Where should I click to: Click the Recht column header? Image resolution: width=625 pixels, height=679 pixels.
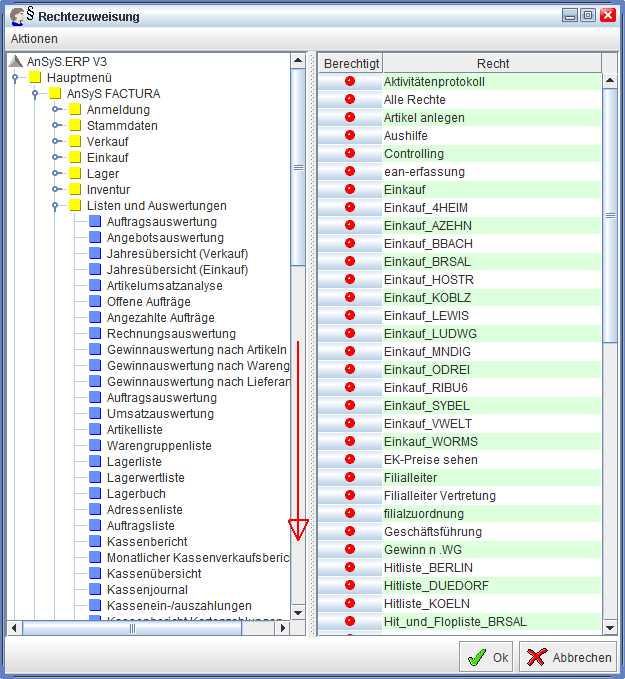[492, 64]
